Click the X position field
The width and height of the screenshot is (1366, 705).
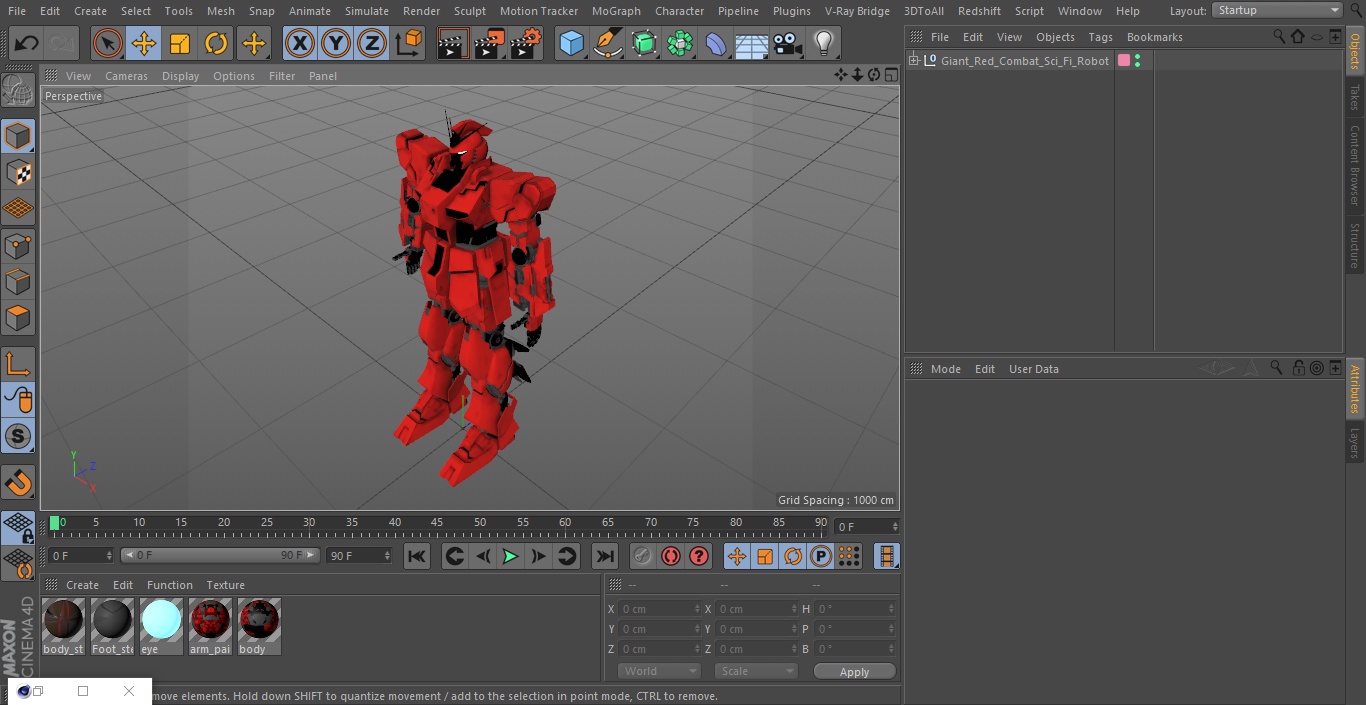660,609
